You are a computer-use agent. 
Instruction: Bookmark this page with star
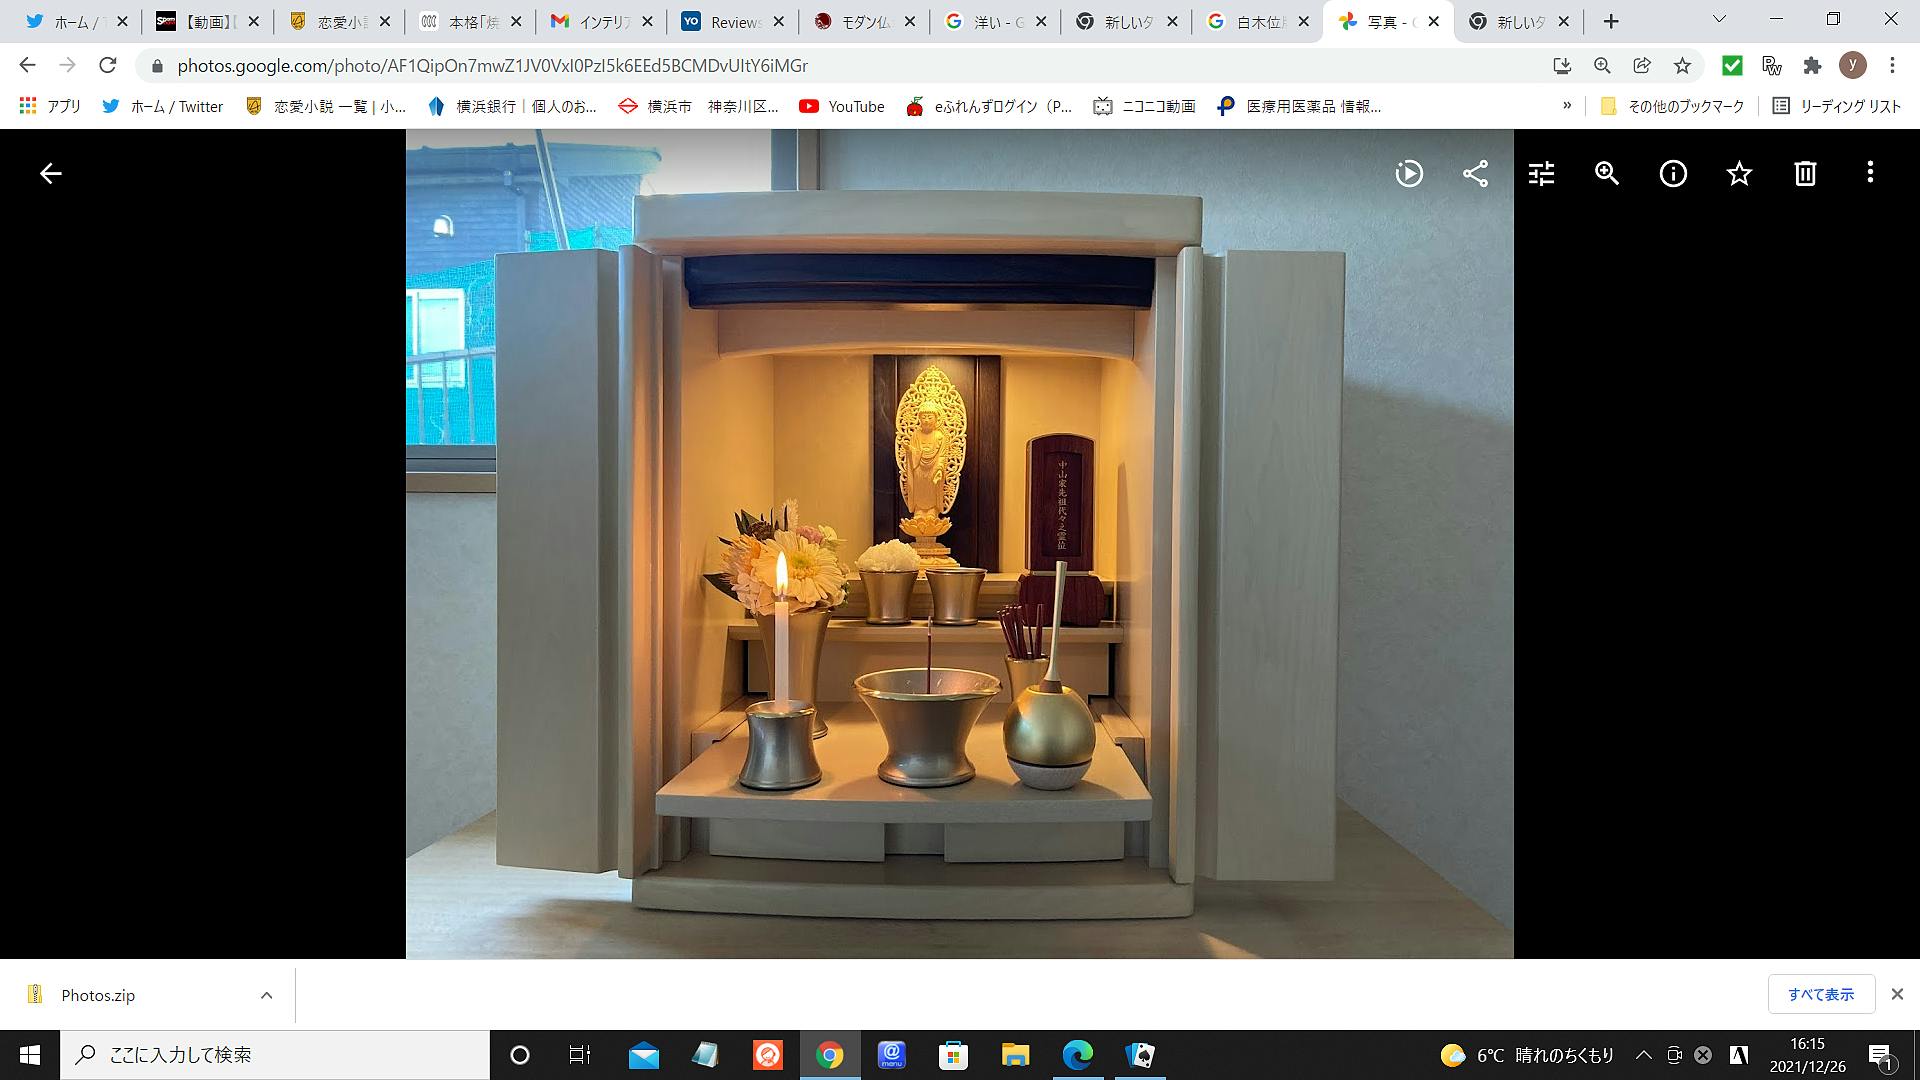pyautogui.click(x=1682, y=65)
